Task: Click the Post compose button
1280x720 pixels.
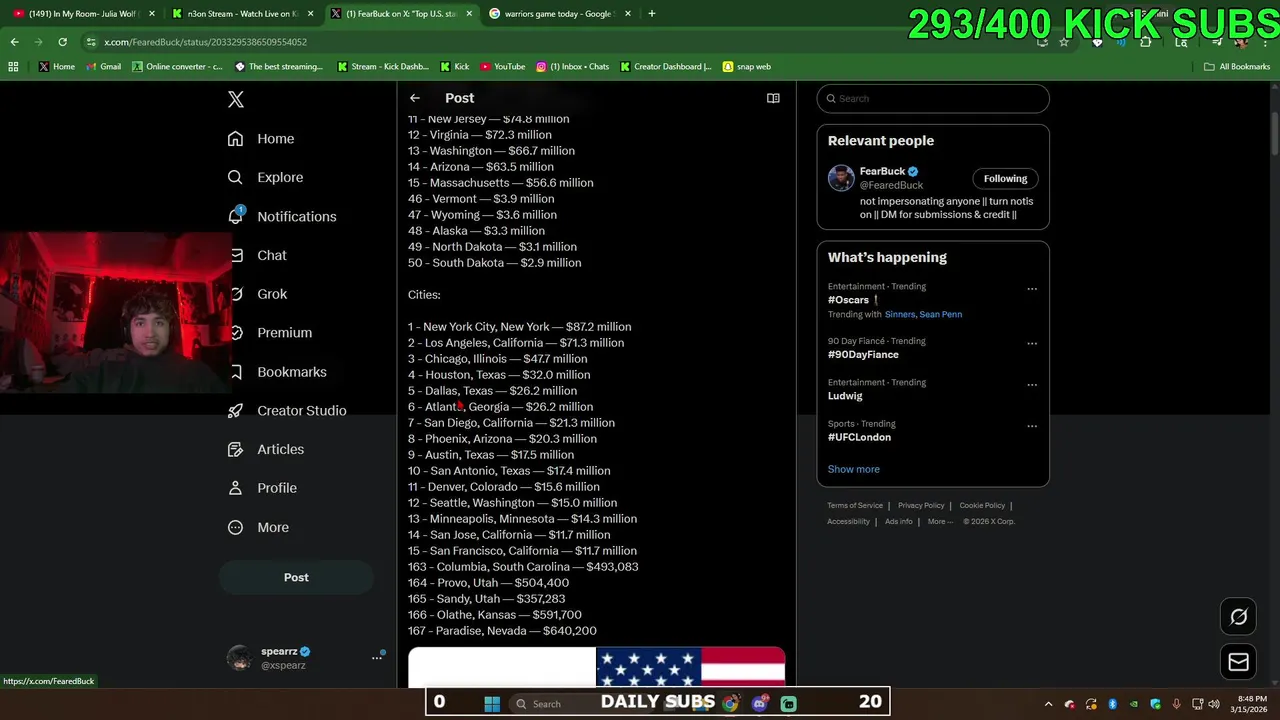Action: click(296, 577)
